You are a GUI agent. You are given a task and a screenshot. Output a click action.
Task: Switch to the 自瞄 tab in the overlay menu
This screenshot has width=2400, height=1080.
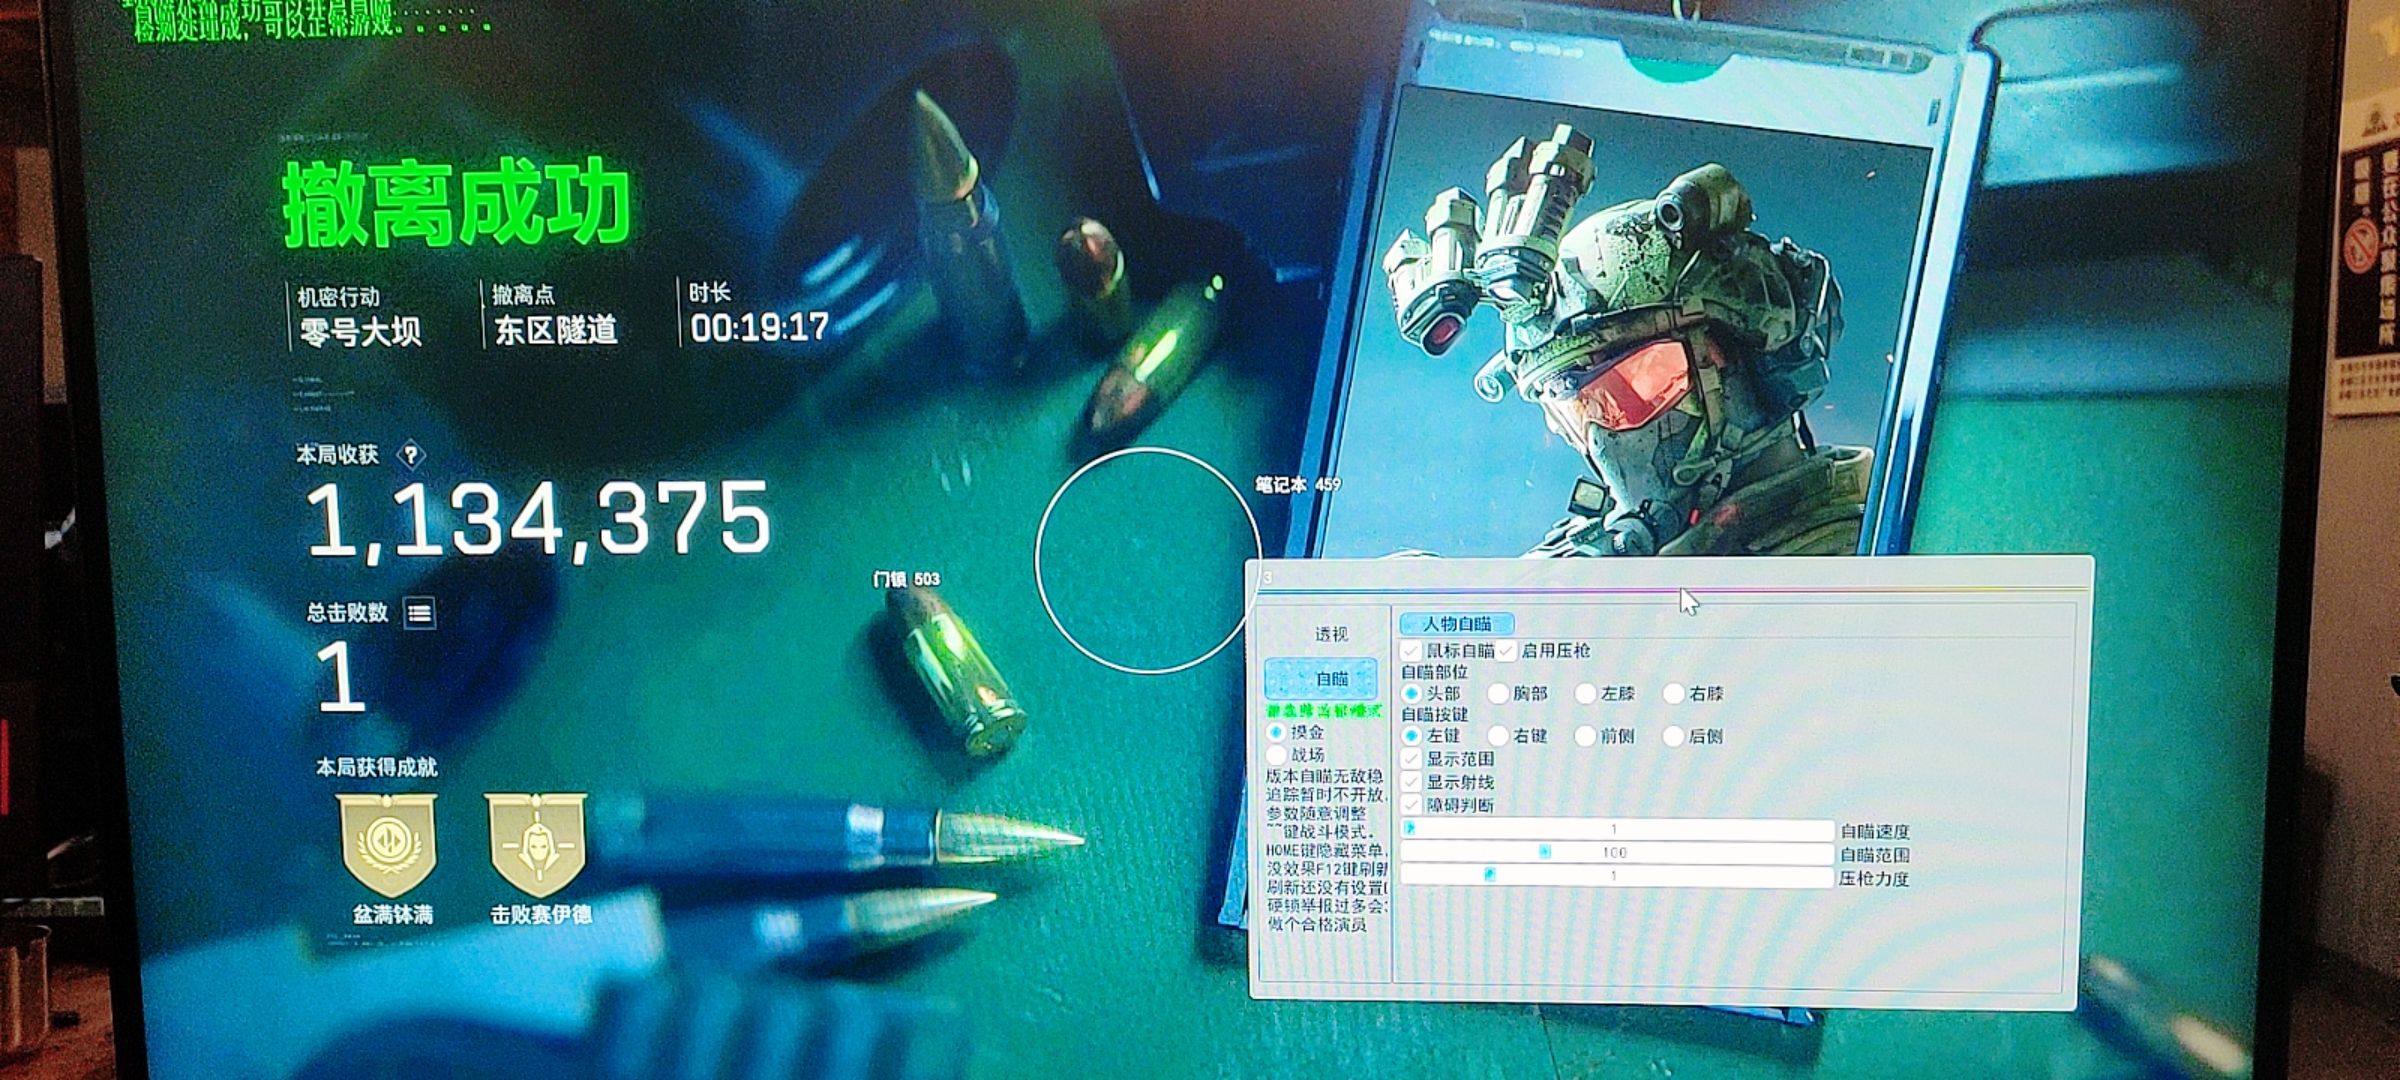[1322, 678]
